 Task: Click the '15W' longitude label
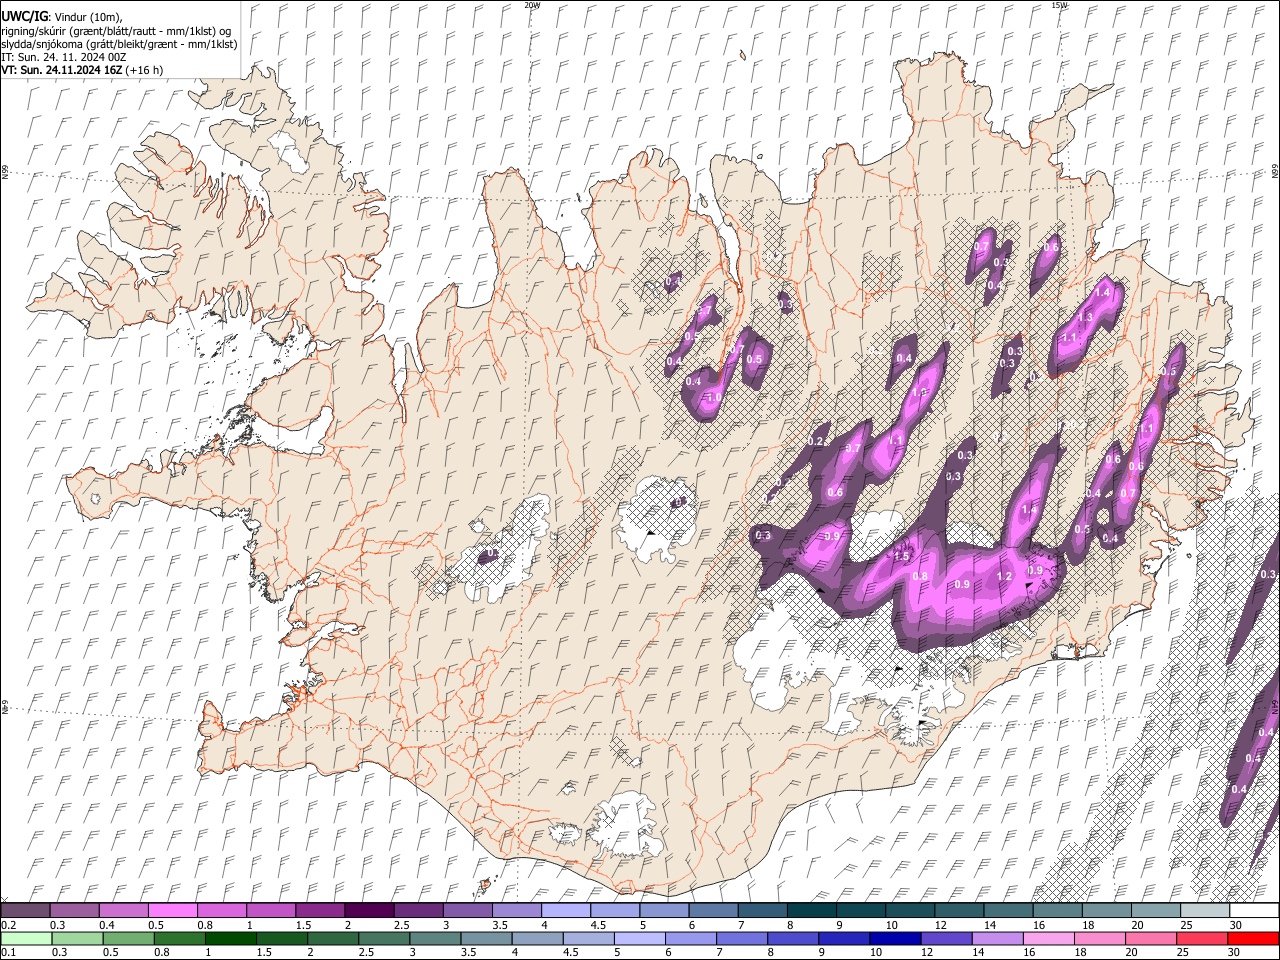(x=1060, y=5)
